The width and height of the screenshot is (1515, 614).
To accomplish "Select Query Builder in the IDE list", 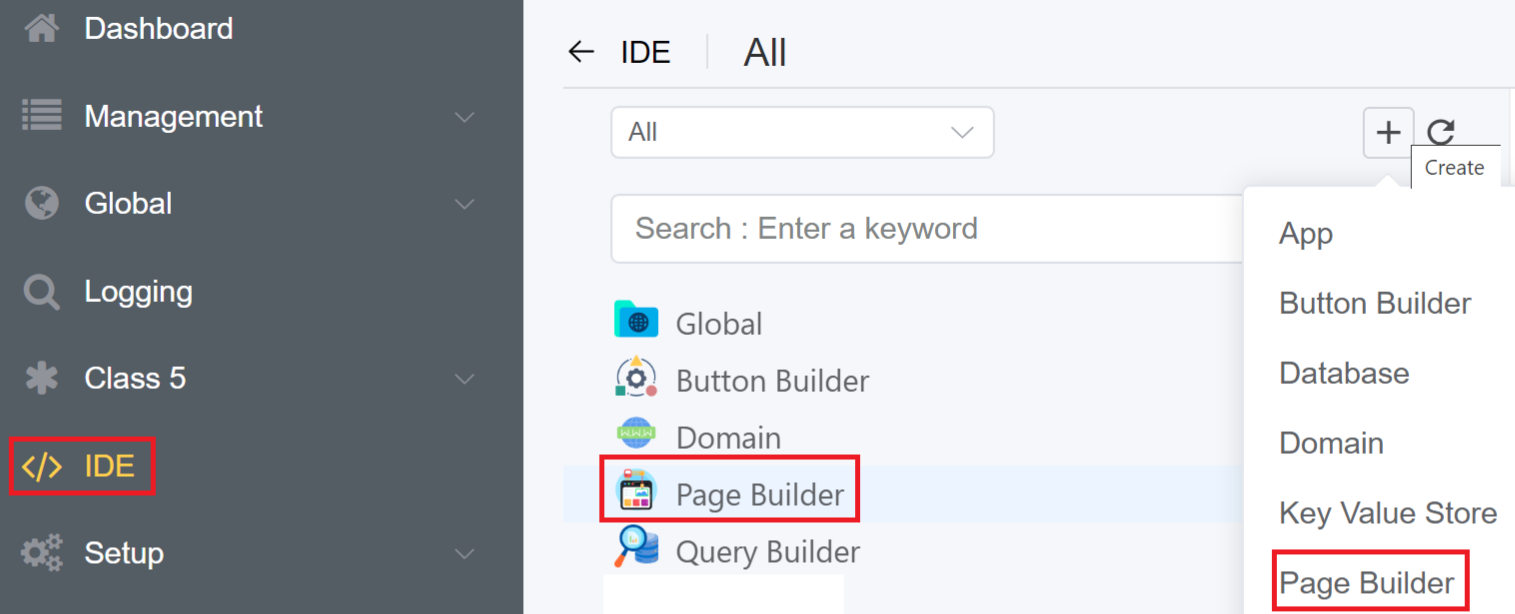I will 767,552.
